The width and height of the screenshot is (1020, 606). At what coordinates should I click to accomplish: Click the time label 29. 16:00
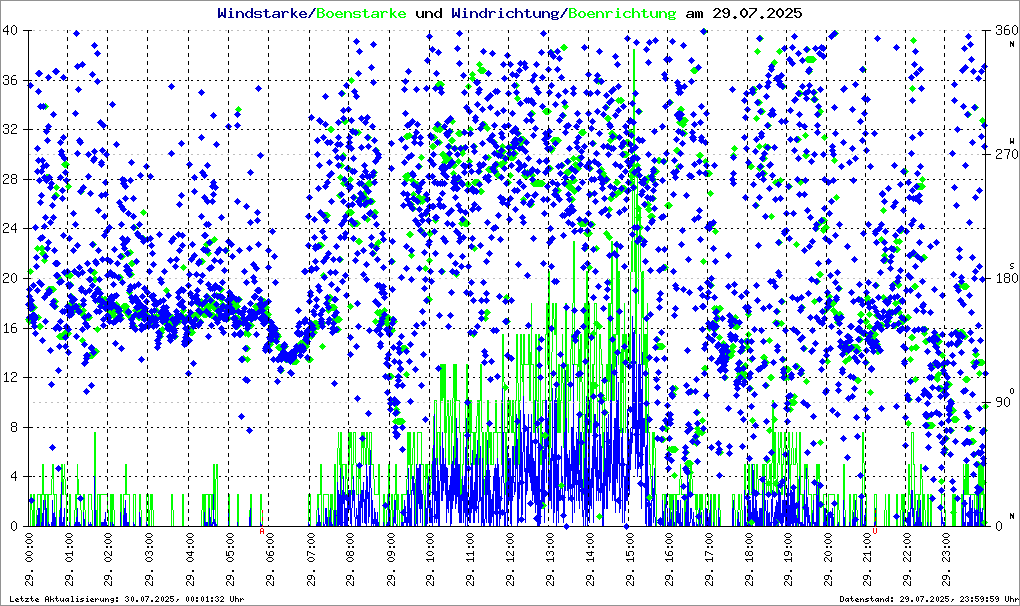670,560
